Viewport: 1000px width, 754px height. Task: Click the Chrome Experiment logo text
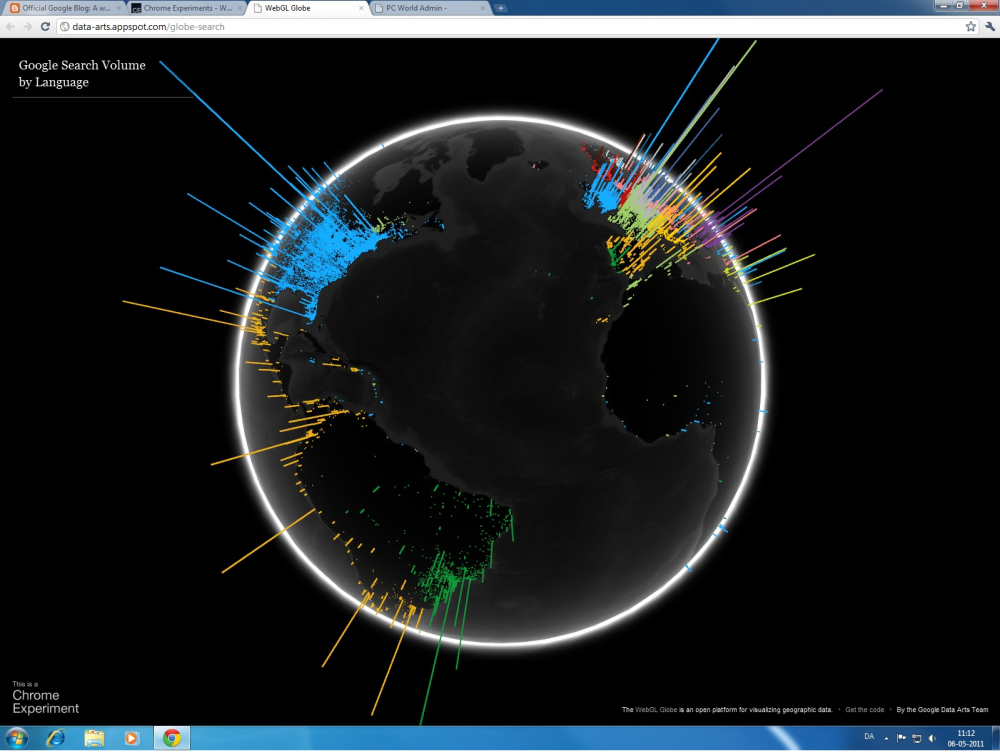coord(45,702)
